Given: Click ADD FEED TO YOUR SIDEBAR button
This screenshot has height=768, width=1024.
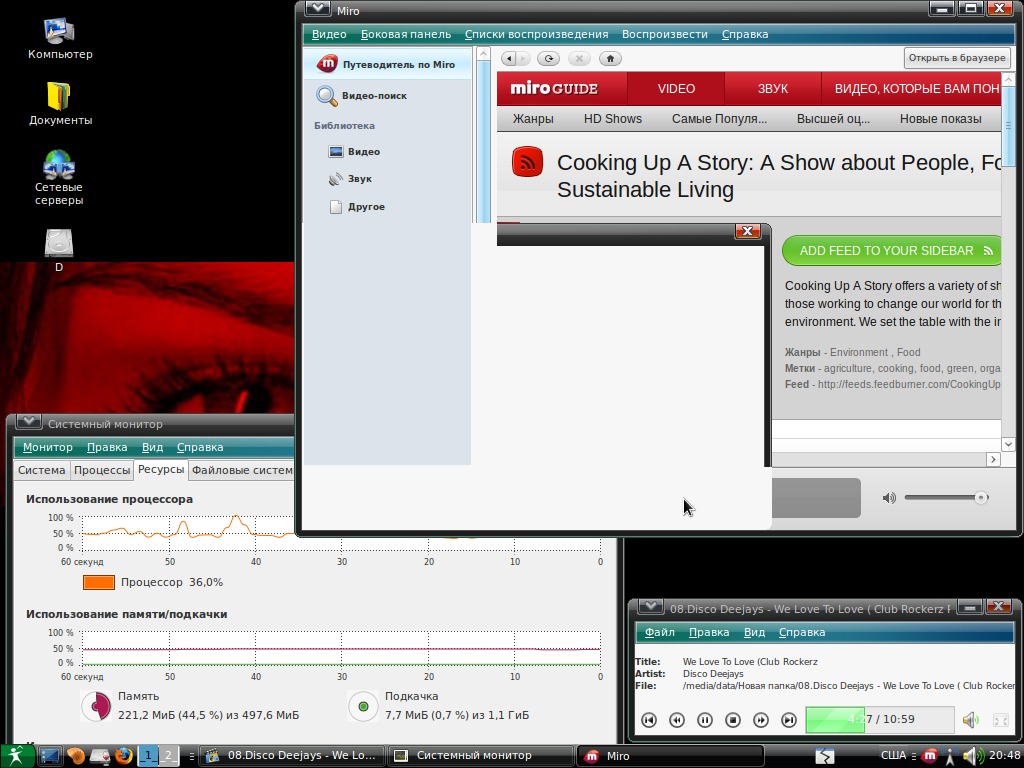Looking at the screenshot, I should (891, 251).
